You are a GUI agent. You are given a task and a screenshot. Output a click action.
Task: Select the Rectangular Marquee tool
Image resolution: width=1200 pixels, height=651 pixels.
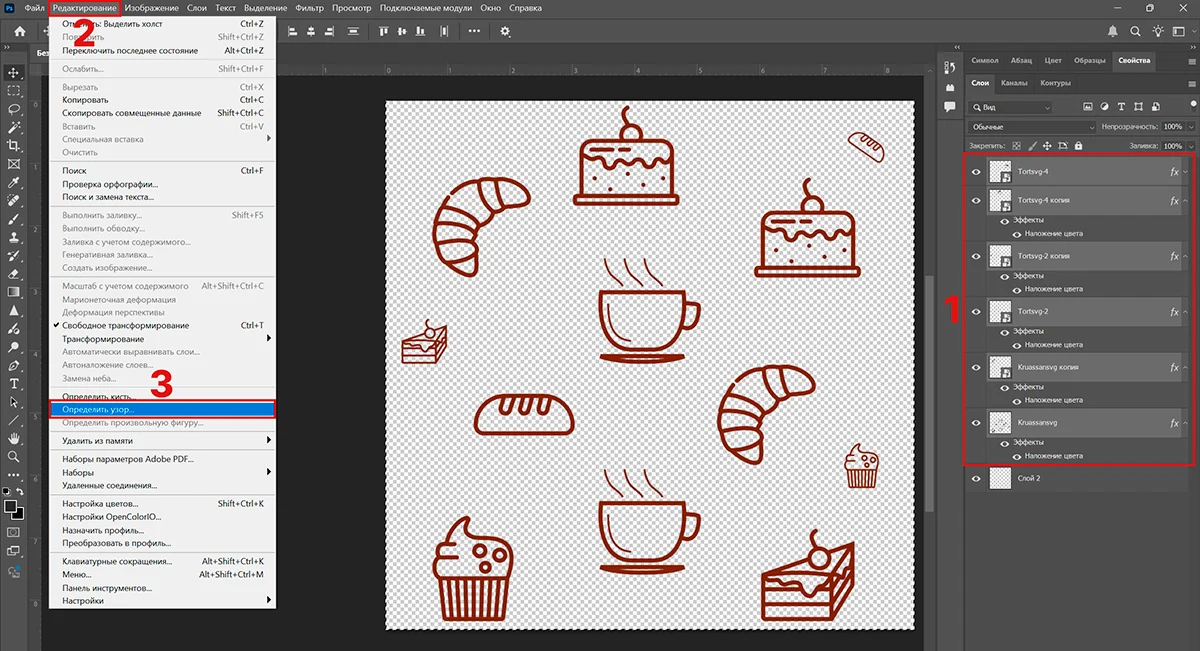pyautogui.click(x=14, y=90)
